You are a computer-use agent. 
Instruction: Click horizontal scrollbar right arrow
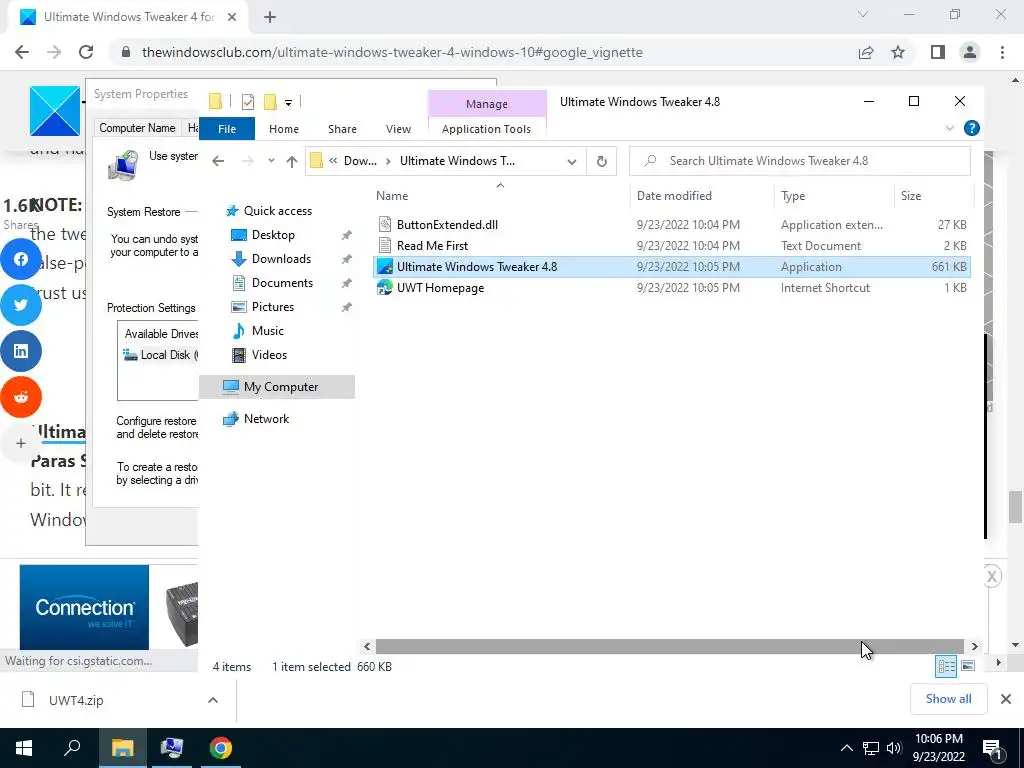[x=974, y=646]
